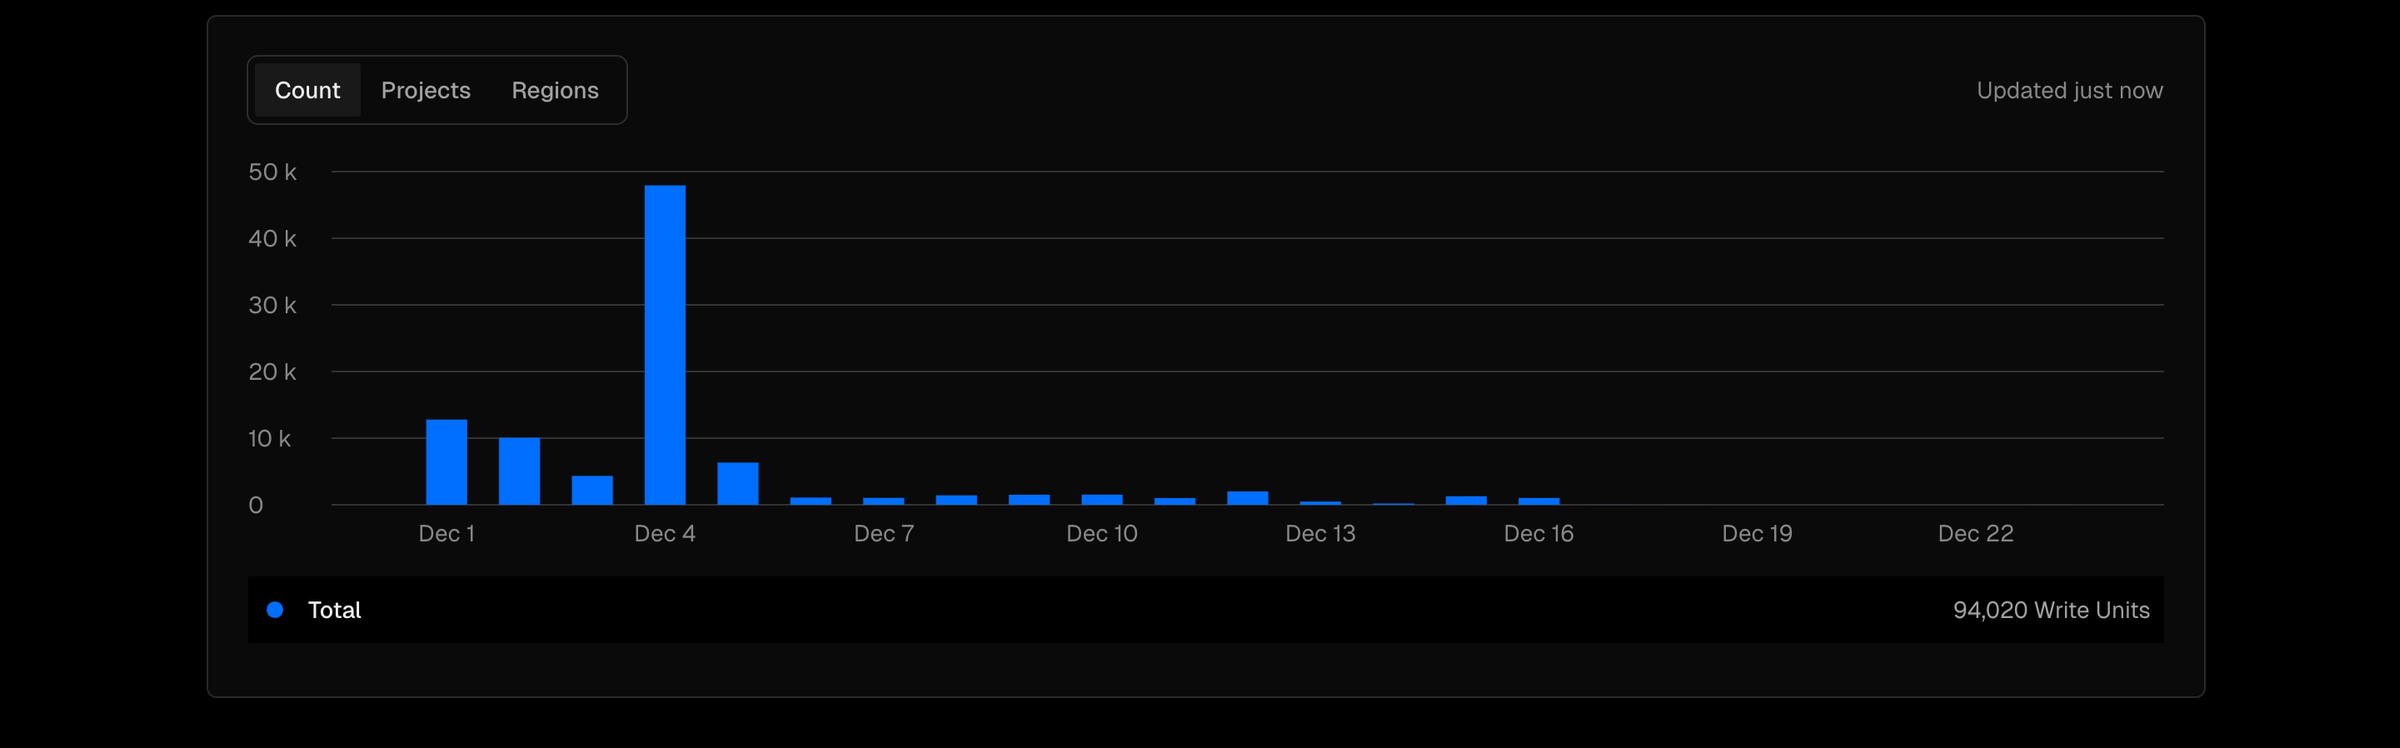Image resolution: width=2400 pixels, height=748 pixels.
Task: Open the Projects tab
Action: (x=426, y=90)
